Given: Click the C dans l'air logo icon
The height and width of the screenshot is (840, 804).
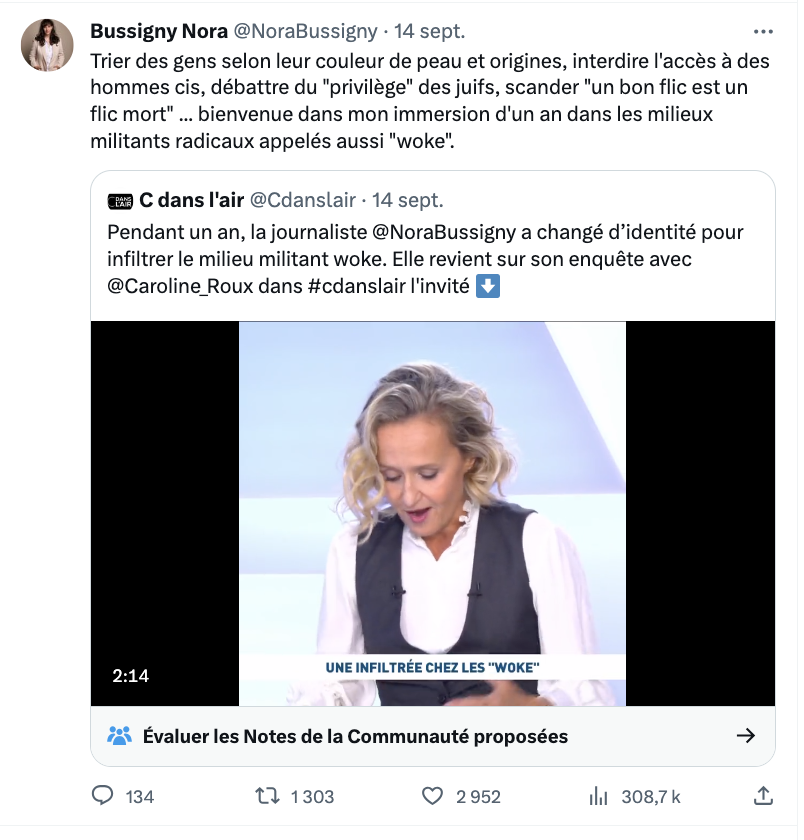Looking at the screenshot, I should pos(119,201).
